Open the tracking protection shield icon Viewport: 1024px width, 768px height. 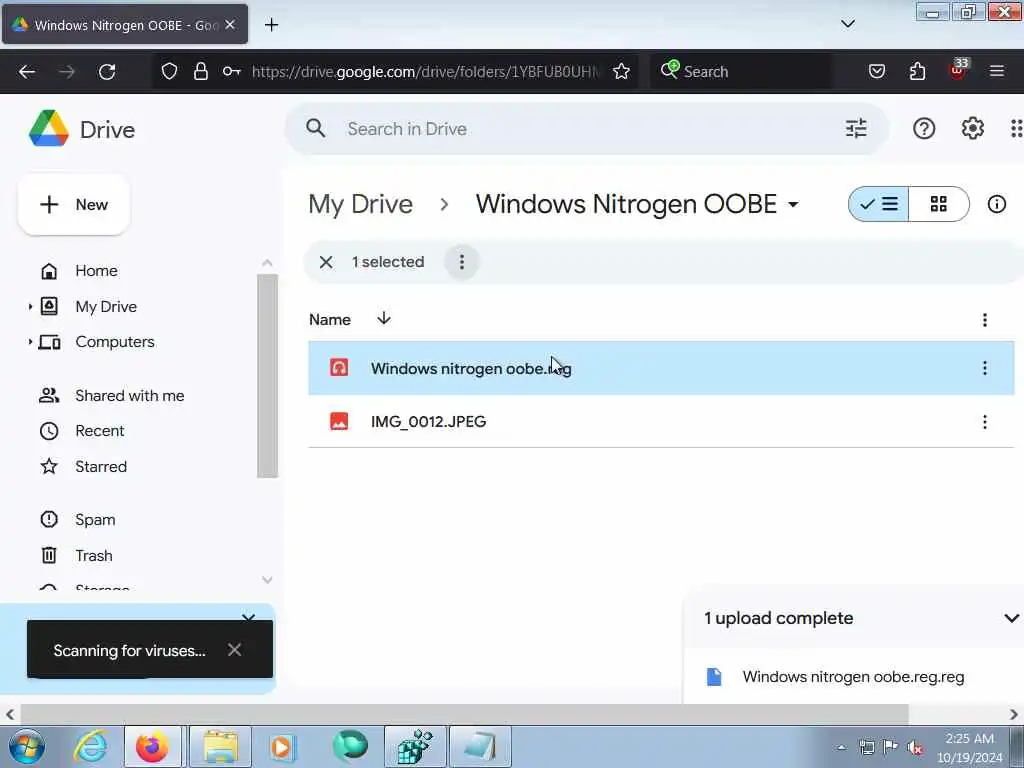point(169,71)
